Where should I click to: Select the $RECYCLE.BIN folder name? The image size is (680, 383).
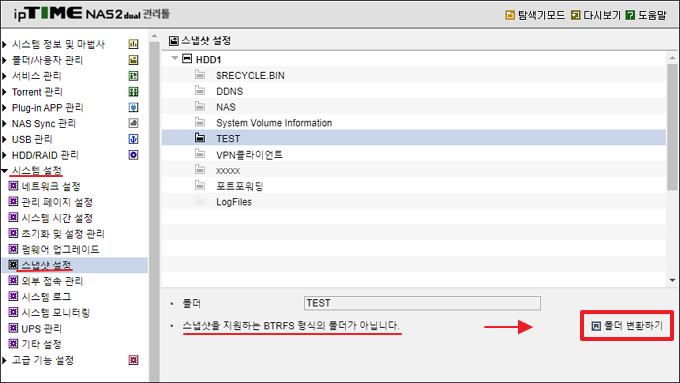(x=250, y=75)
